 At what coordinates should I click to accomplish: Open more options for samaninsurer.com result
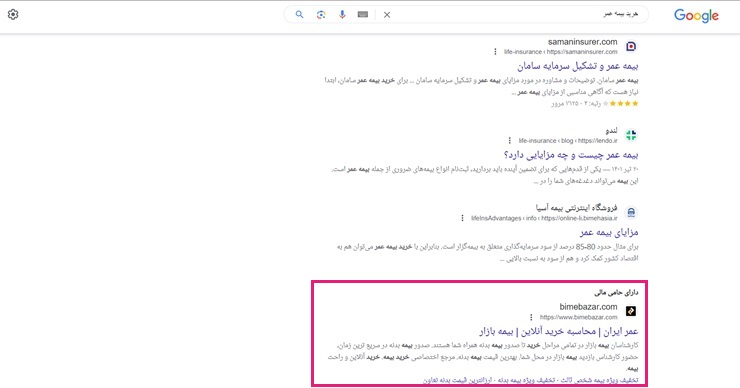(x=495, y=51)
